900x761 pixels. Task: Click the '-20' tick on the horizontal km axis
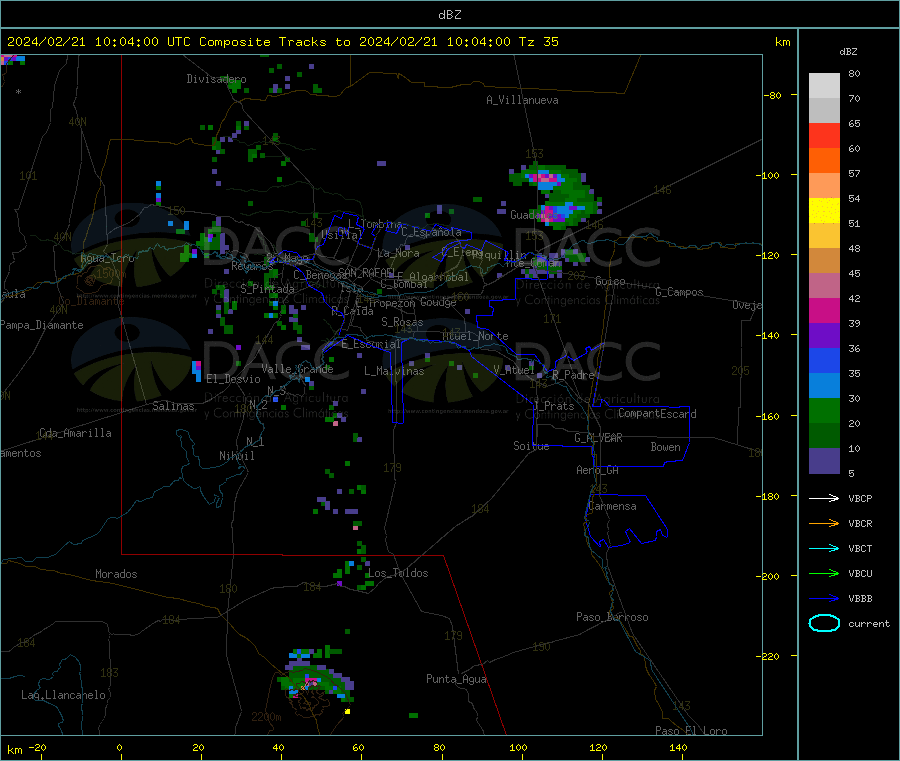point(37,747)
